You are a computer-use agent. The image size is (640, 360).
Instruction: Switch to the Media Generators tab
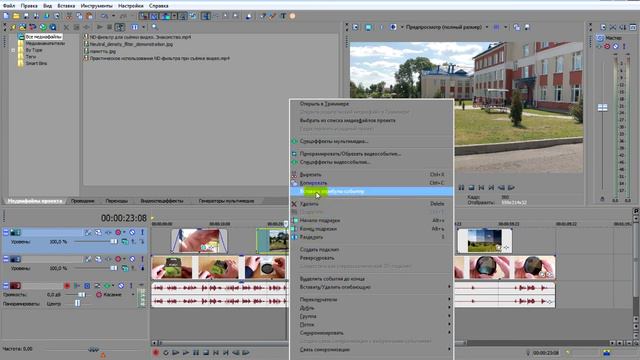click(226, 201)
